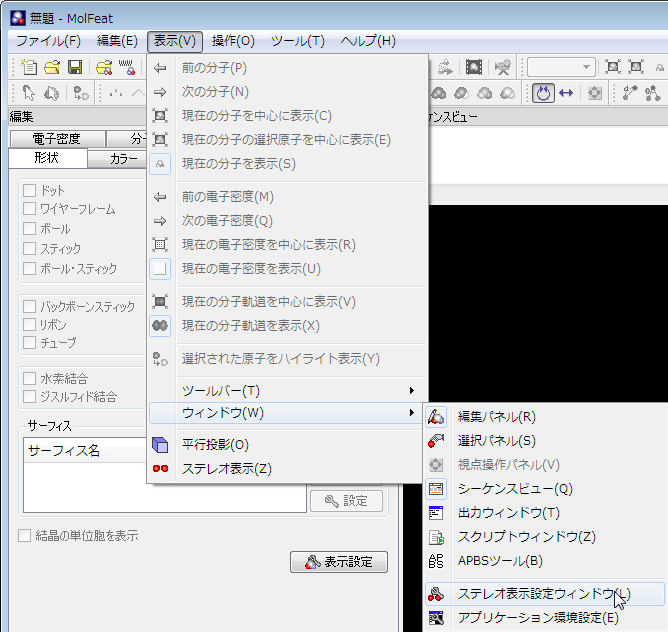Enable the リボン checkbox

(29, 324)
